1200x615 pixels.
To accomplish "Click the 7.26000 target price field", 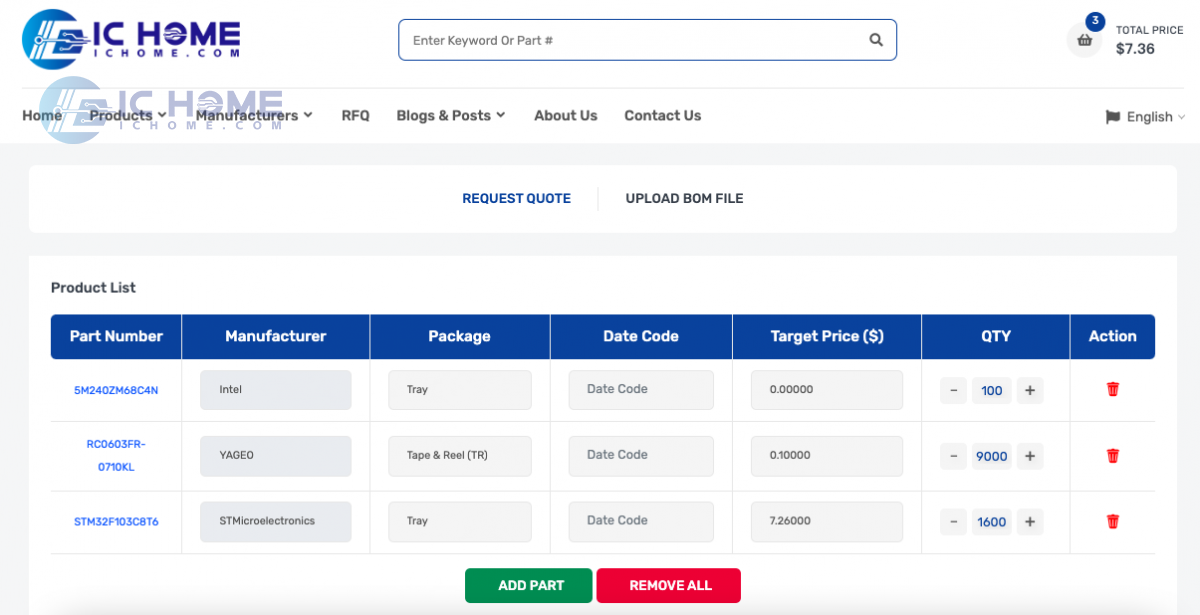I will (x=827, y=521).
